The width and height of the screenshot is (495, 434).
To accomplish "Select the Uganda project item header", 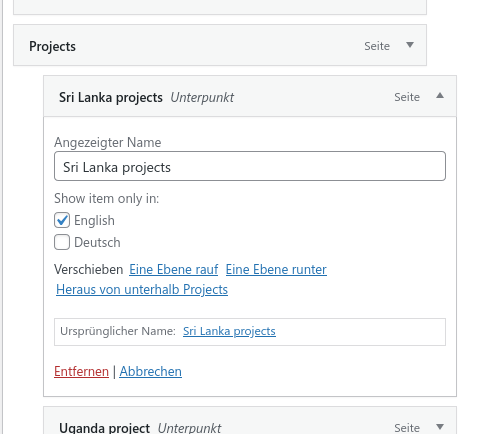I will [x=250, y=421].
